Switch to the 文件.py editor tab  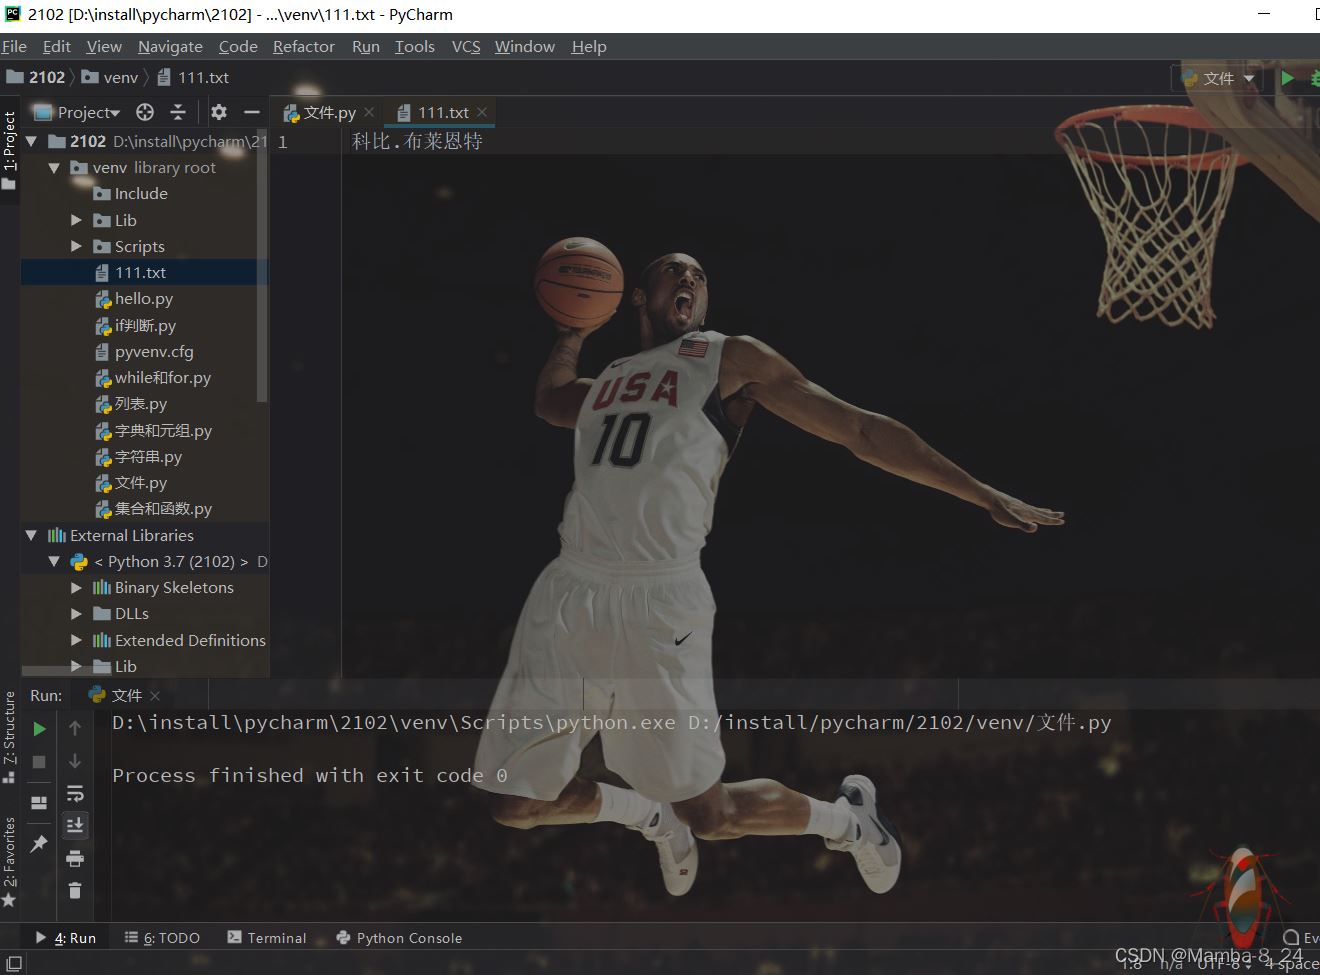[329, 113]
